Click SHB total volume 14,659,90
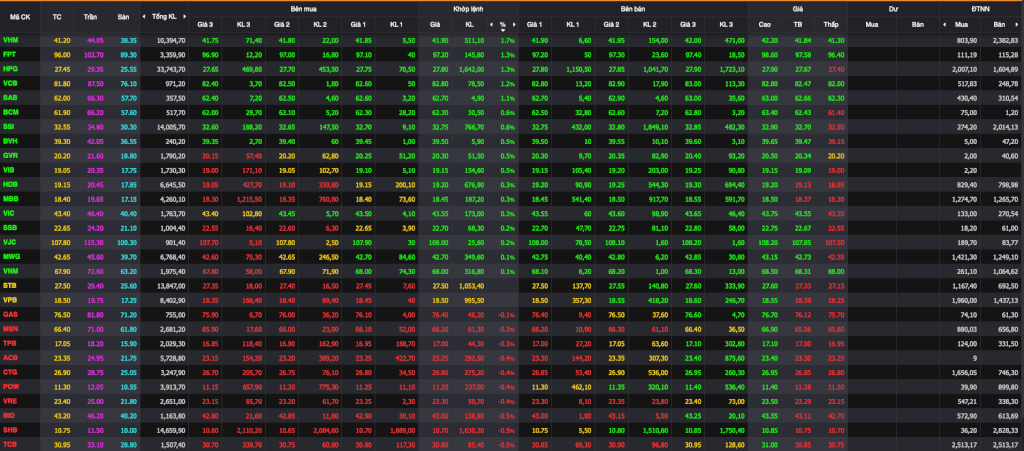1024x451 pixels. click(x=171, y=429)
